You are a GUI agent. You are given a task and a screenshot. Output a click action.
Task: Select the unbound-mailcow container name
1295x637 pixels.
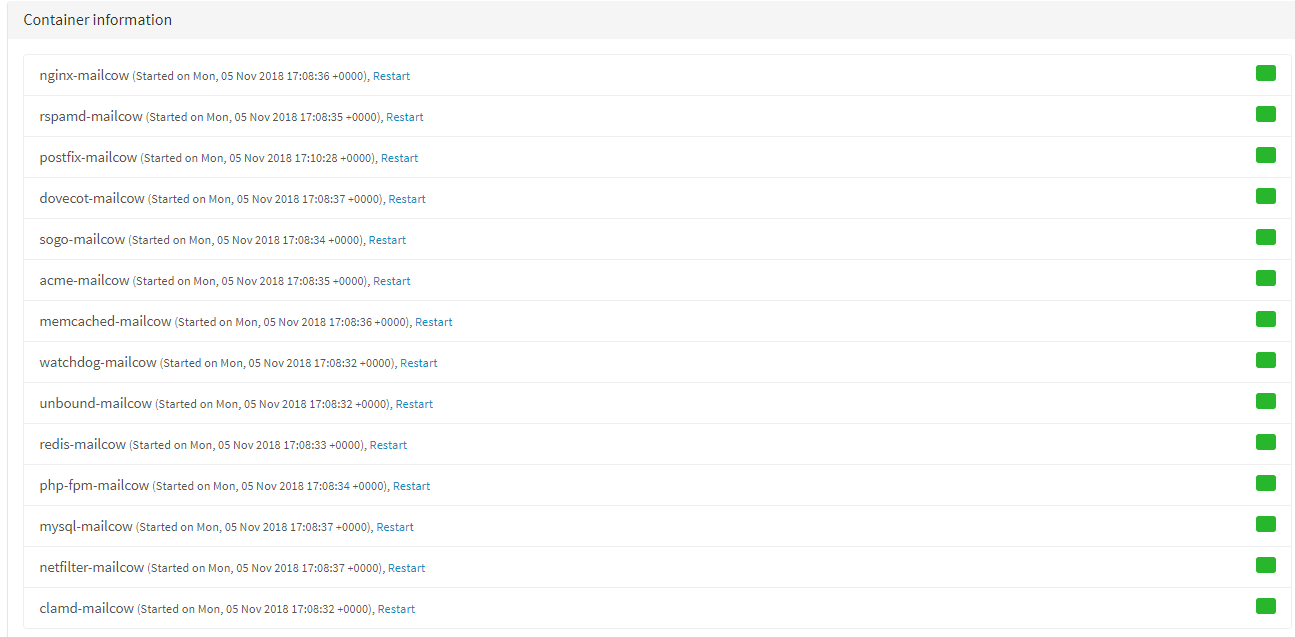[x=96, y=403]
